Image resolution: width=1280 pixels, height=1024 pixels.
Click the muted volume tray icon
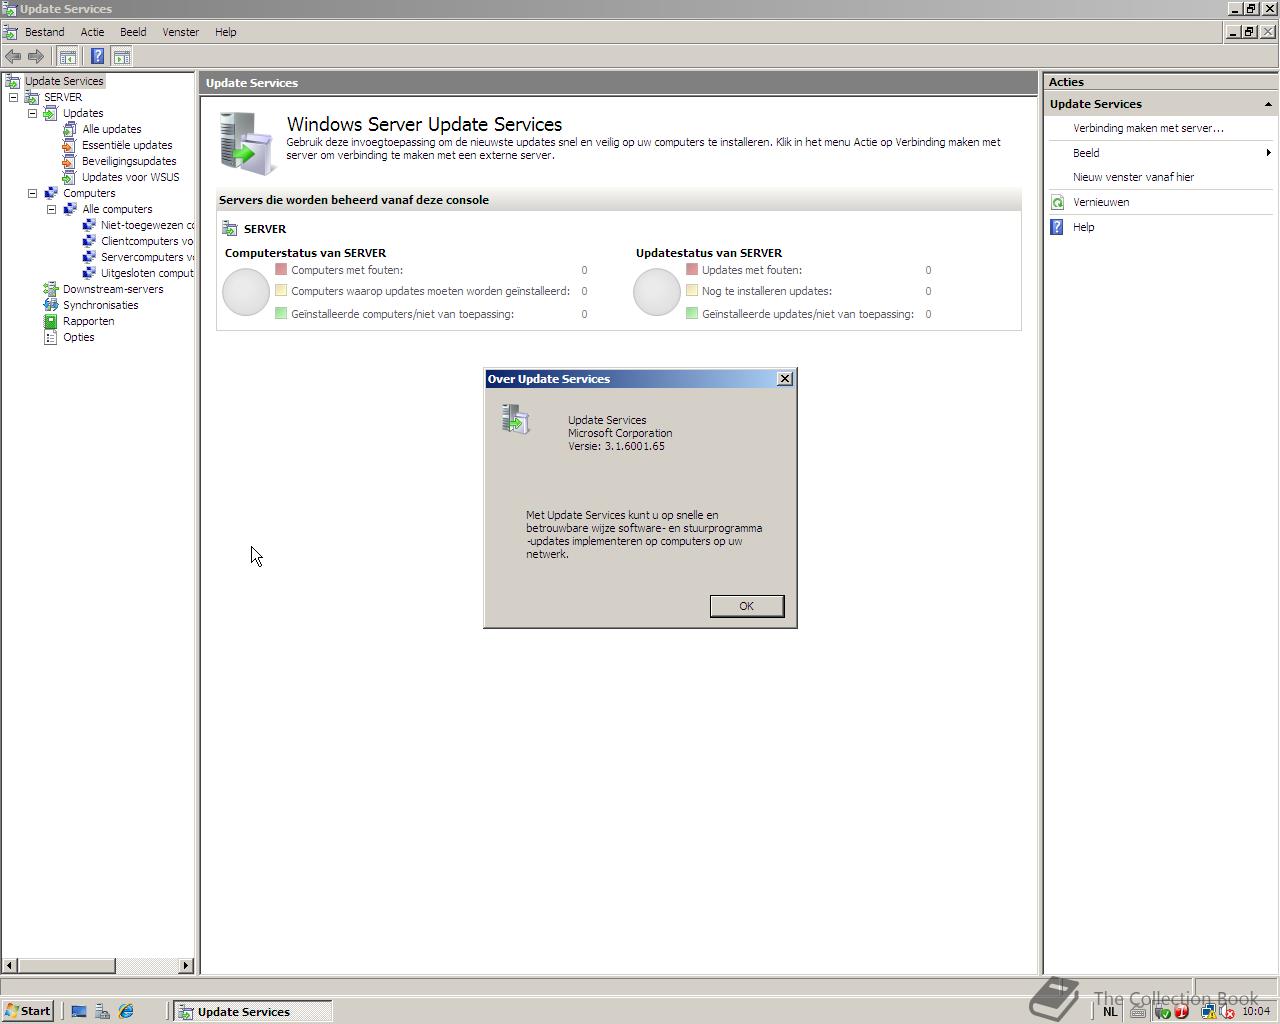point(1227,1012)
